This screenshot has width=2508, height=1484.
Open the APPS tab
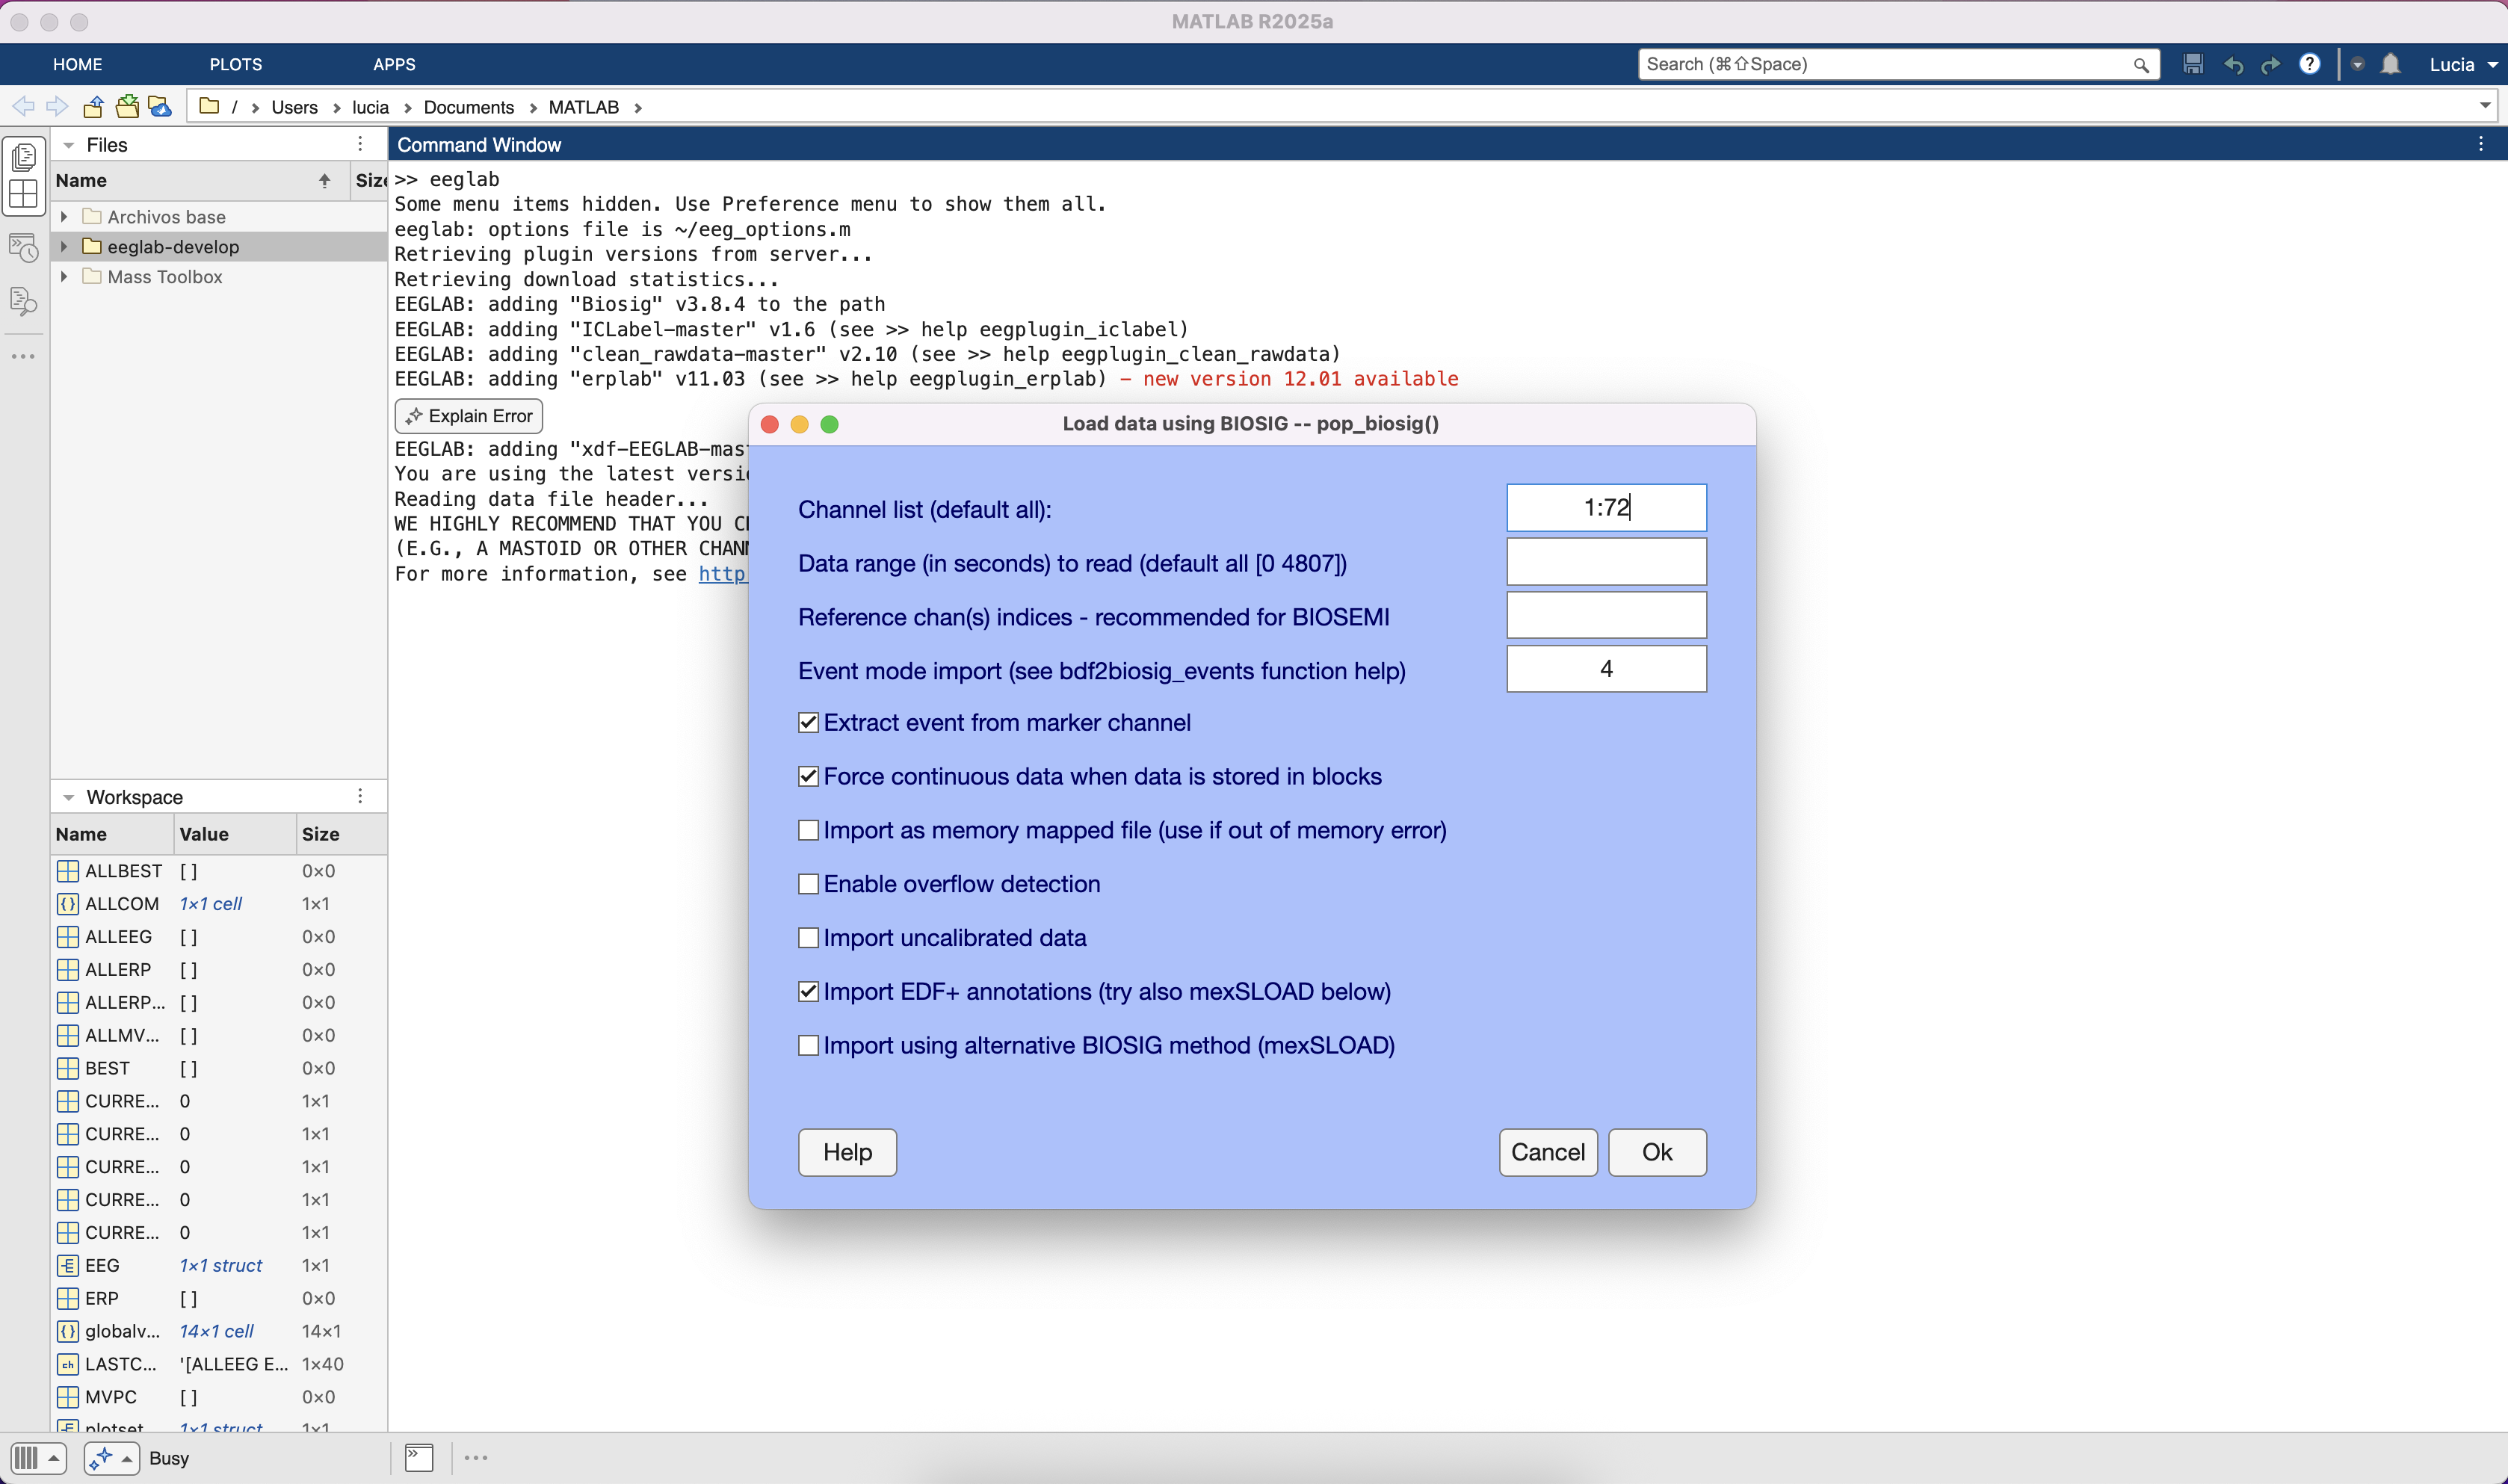(x=394, y=65)
